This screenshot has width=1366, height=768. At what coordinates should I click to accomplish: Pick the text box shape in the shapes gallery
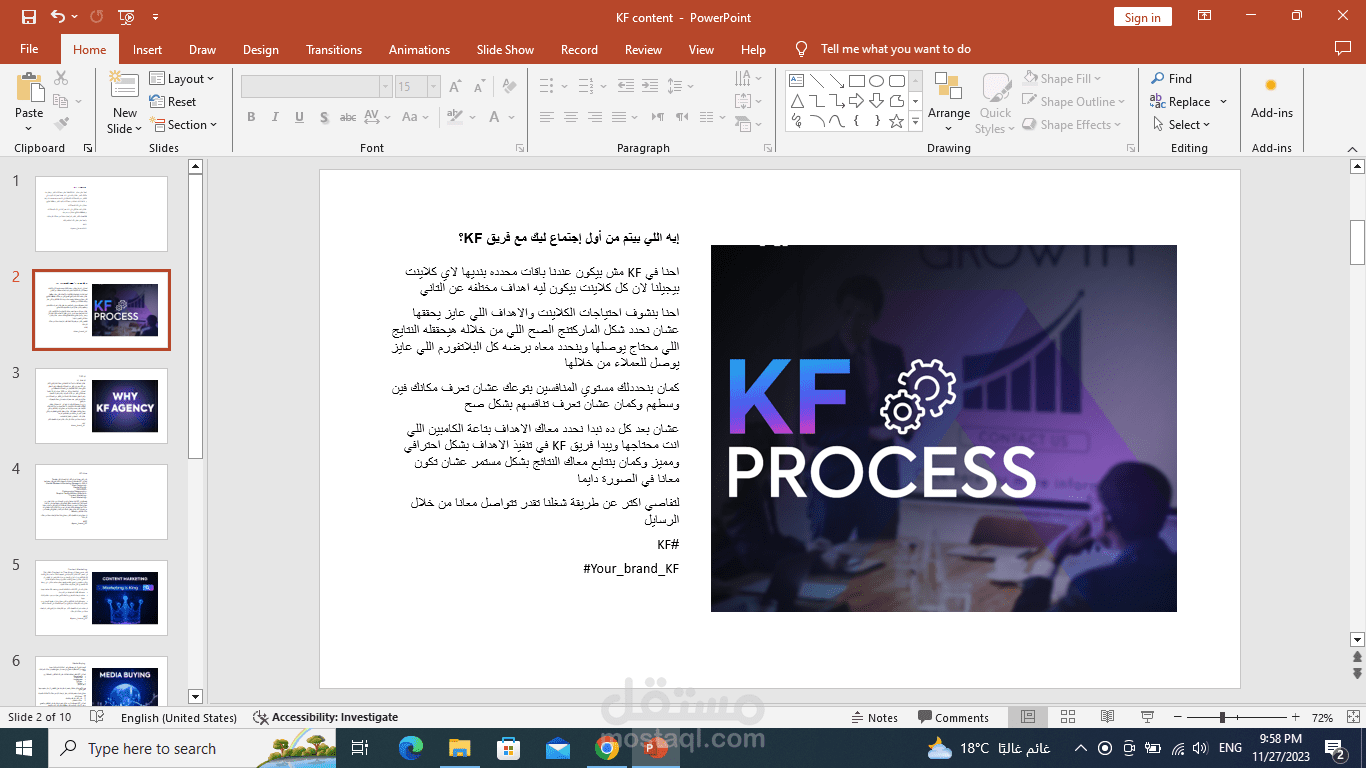pyautogui.click(x=797, y=81)
